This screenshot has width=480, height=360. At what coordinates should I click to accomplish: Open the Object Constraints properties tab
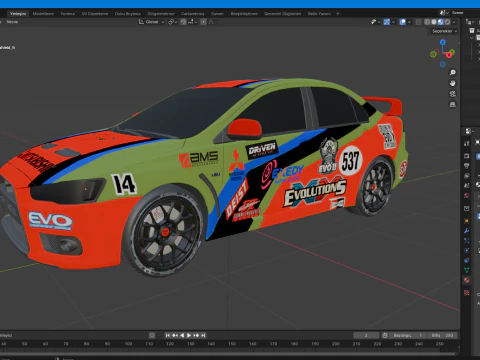tap(467, 260)
